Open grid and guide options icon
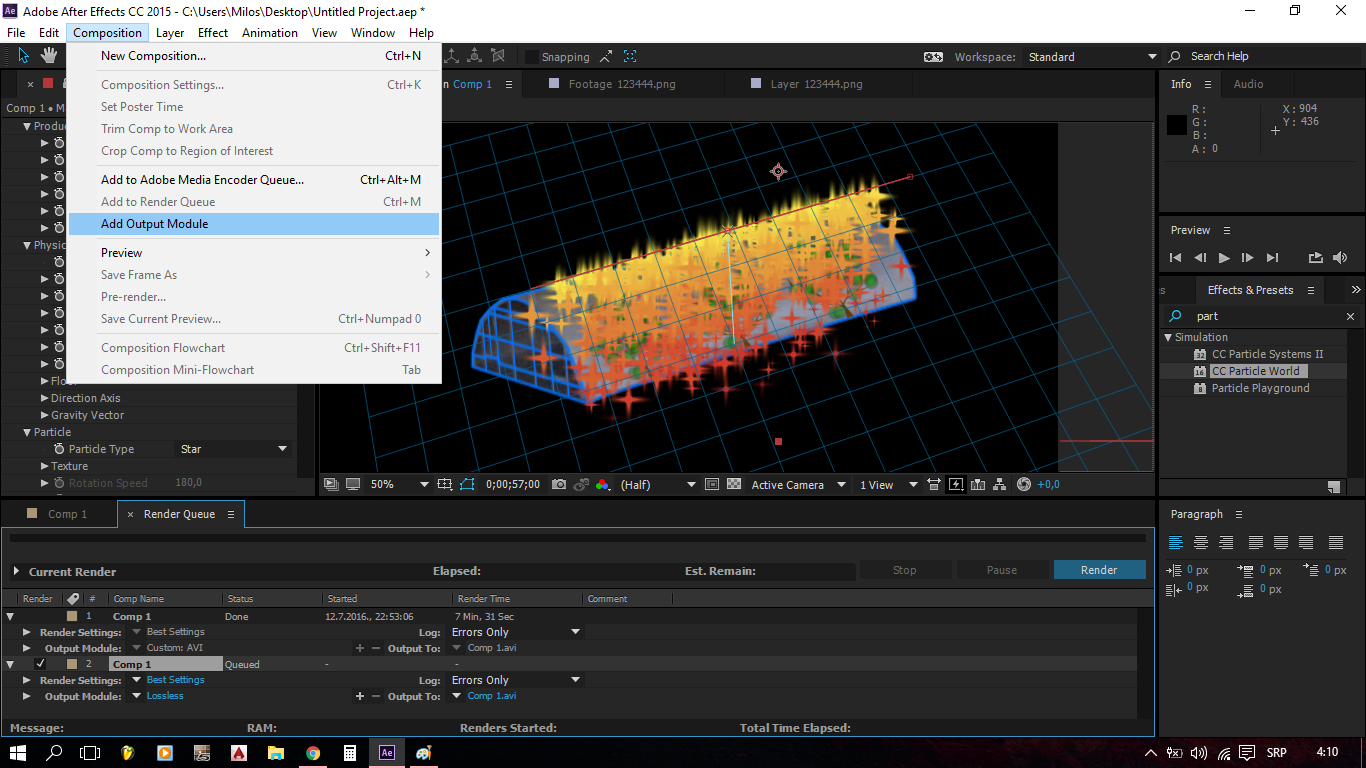 (445, 484)
